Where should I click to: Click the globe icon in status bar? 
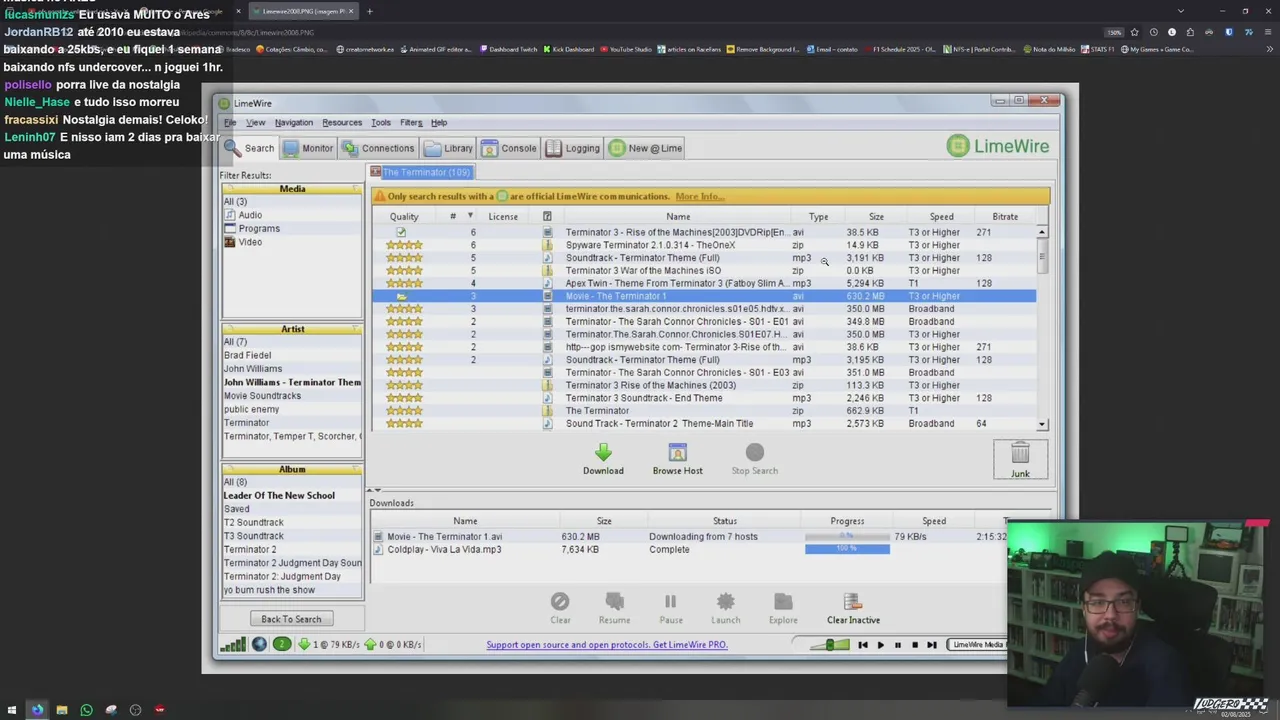pyautogui.click(x=259, y=644)
